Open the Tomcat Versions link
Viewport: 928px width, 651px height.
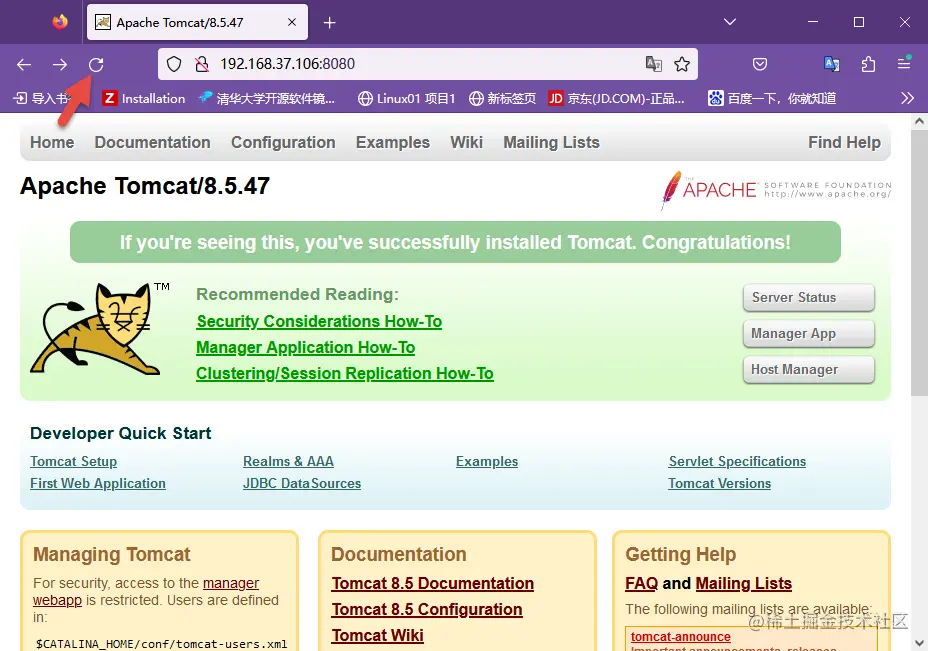click(x=720, y=483)
